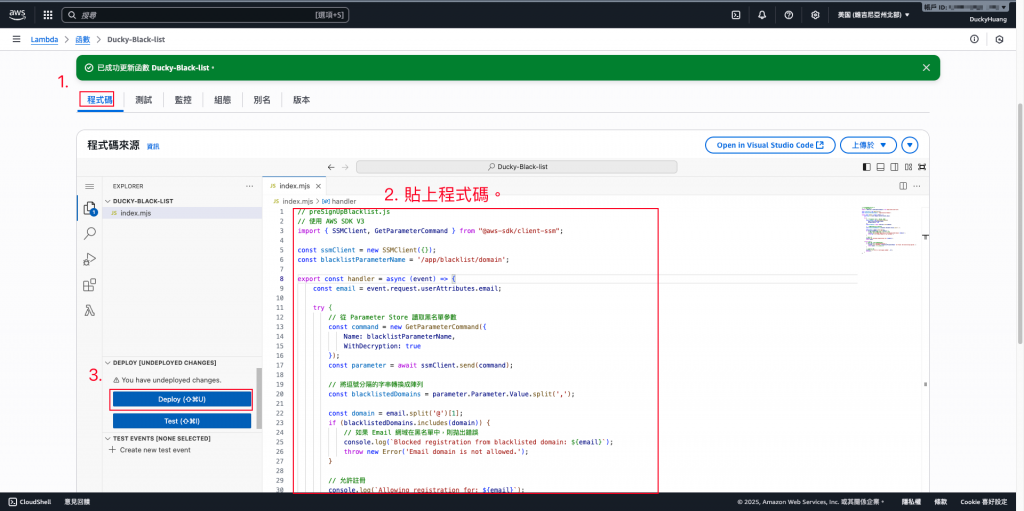
Task: Open the AWS home logo
Action: pos(17,14)
